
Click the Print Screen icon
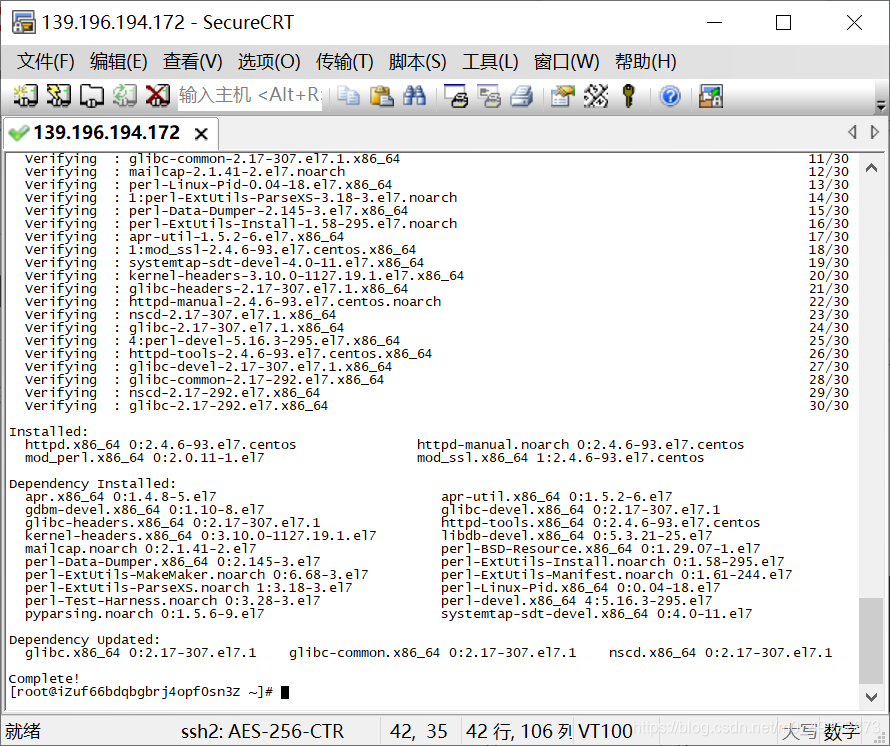click(x=456, y=96)
